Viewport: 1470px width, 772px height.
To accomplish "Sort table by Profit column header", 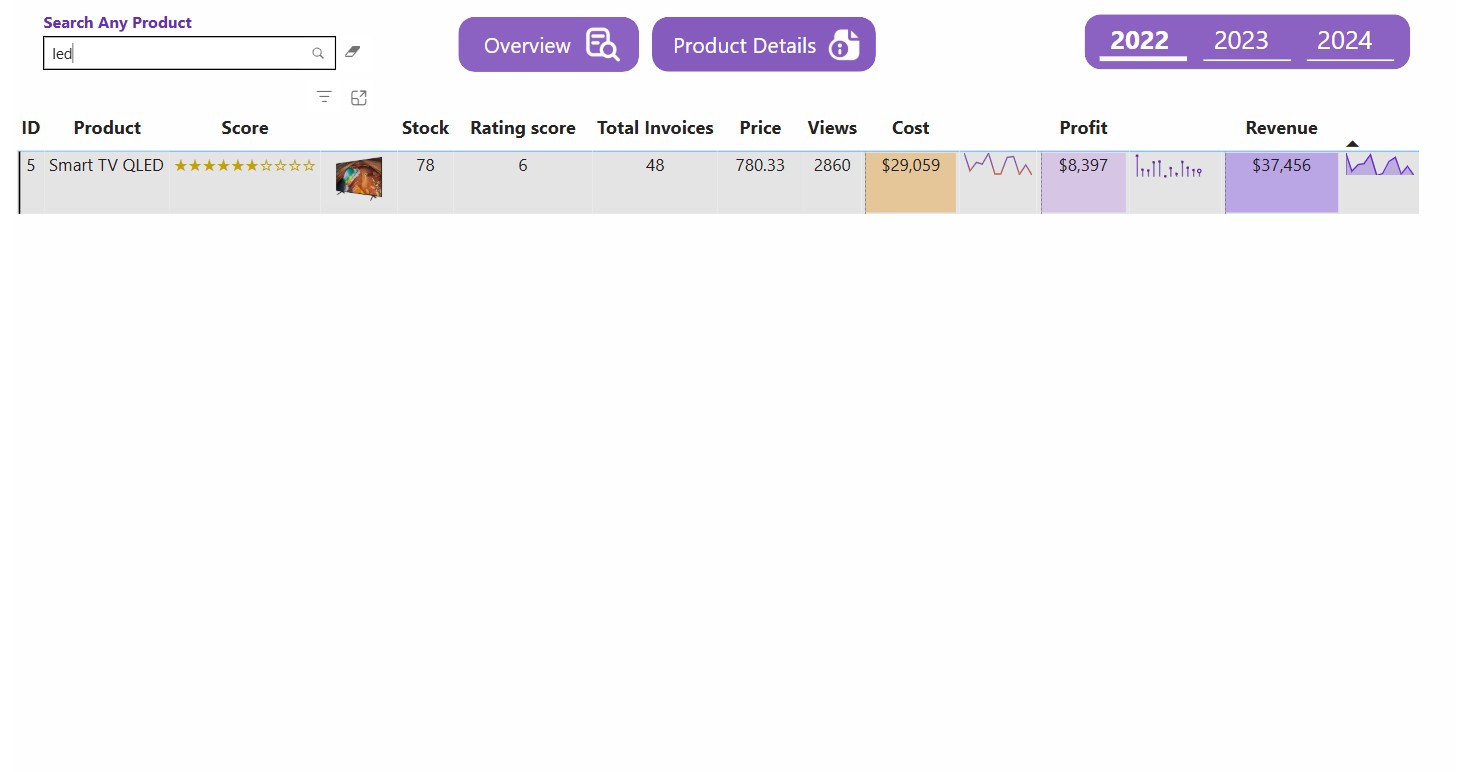I will point(1083,128).
